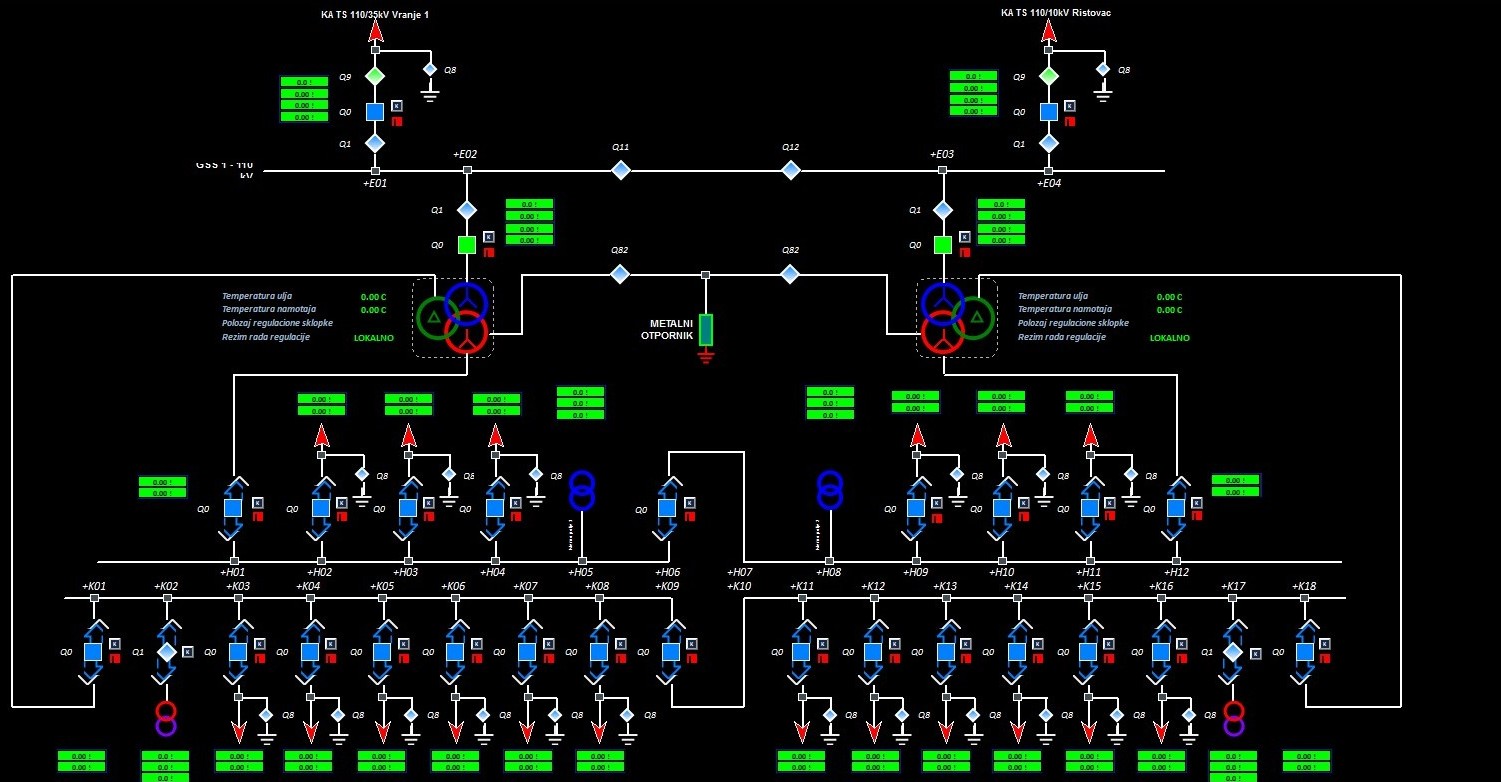Select withdrawable breaker Q0 in bay +H09

point(917,508)
